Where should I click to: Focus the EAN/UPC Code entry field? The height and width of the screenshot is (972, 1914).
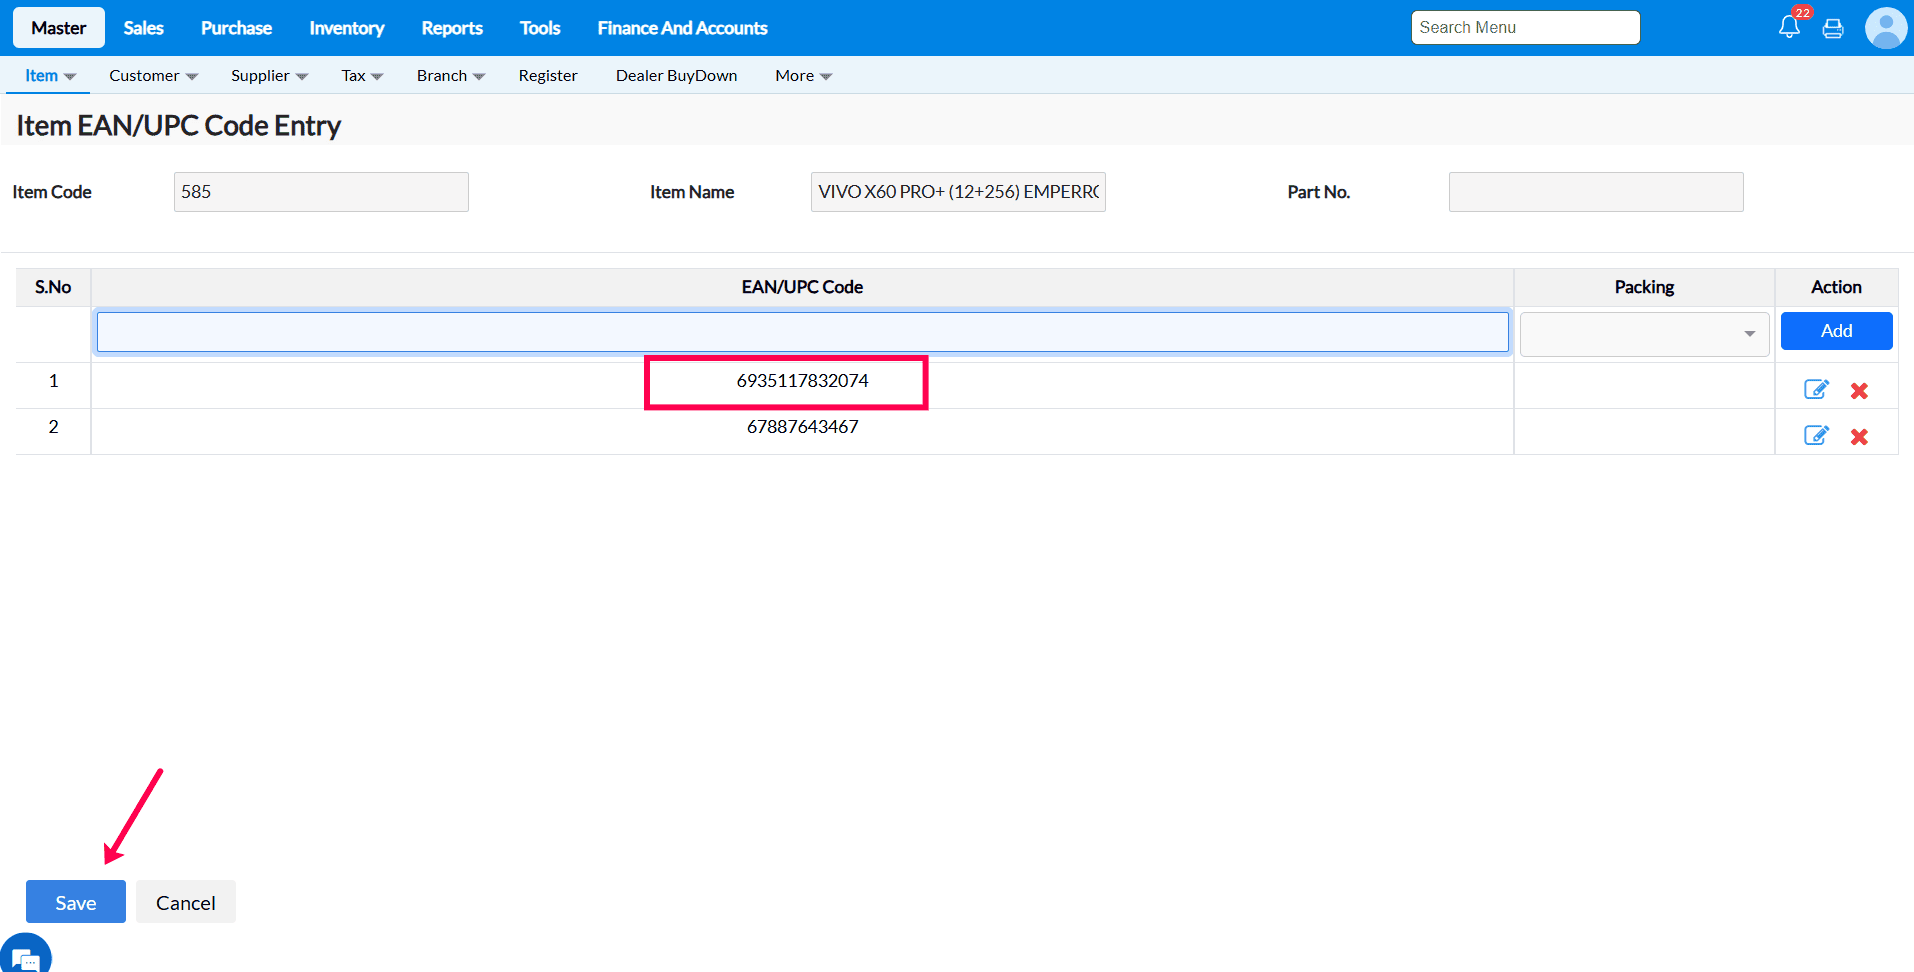(x=802, y=332)
